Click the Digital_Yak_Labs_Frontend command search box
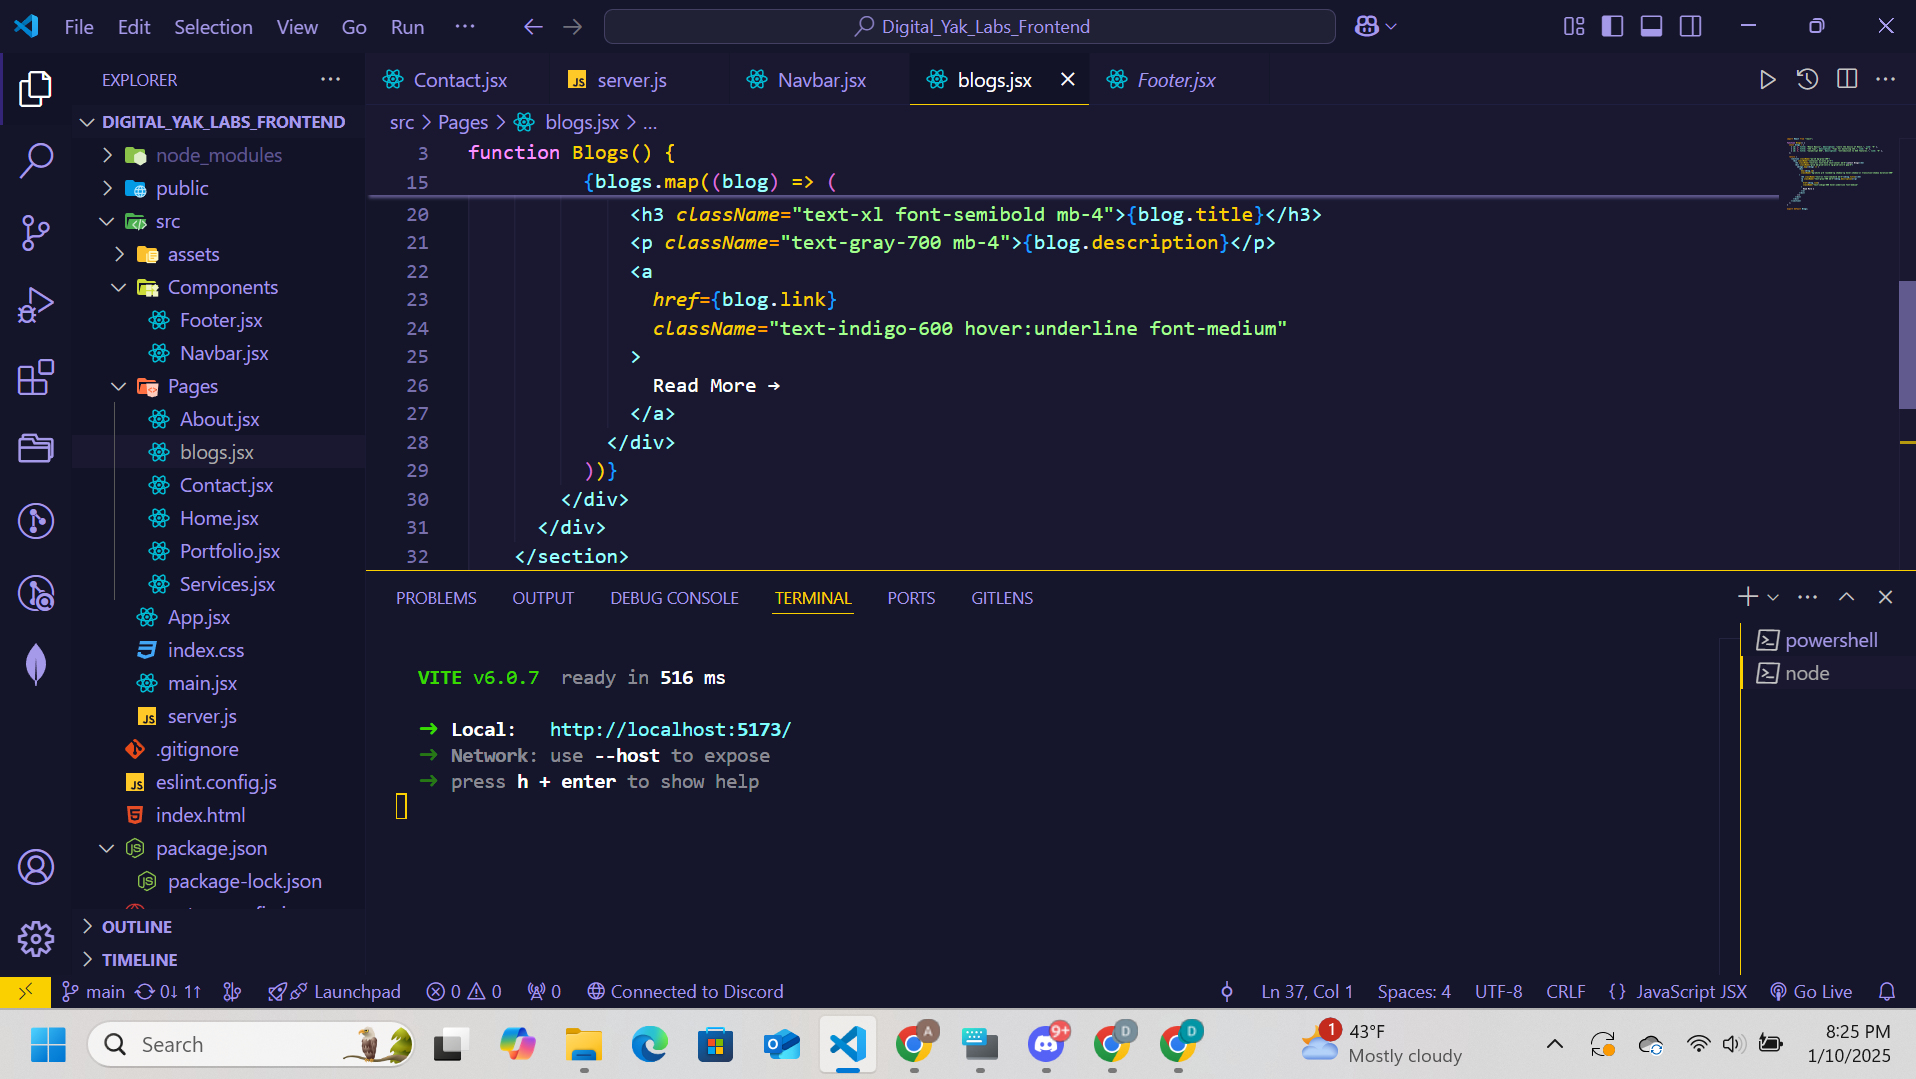The width and height of the screenshot is (1916, 1079). coord(970,27)
